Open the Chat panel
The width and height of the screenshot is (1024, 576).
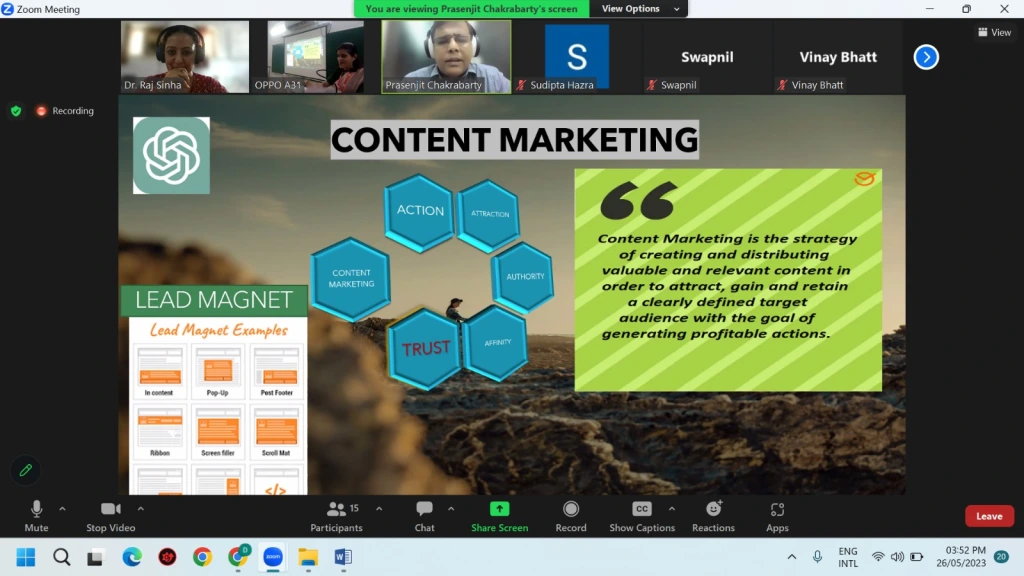424,515
